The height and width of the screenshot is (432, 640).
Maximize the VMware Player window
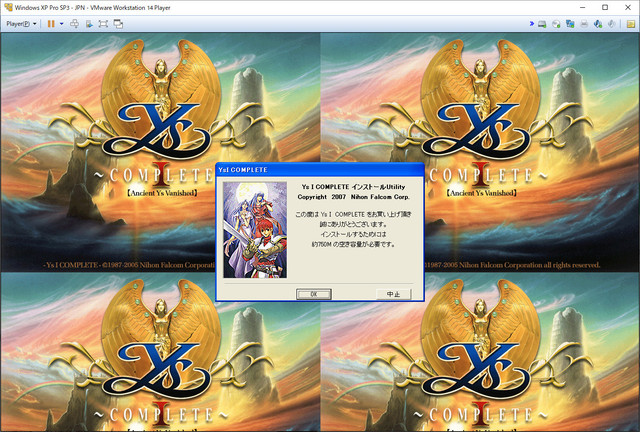[x=605, y=7]
